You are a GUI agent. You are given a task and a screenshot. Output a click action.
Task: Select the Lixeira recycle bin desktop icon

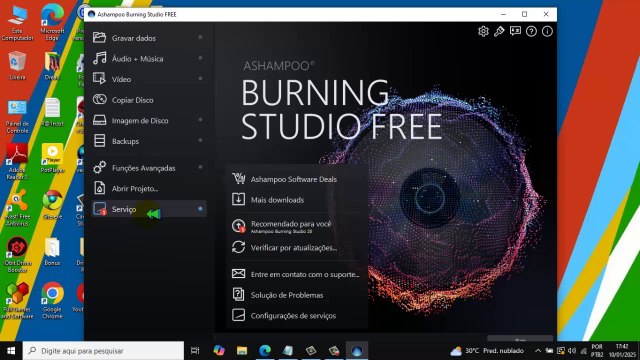[17, 65]
